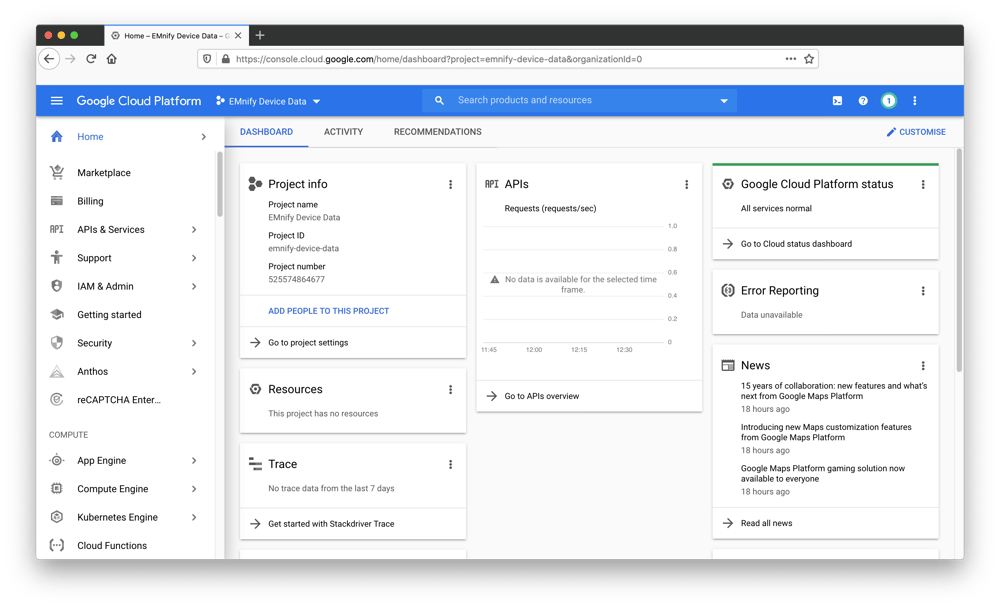Switch to the Recommendations tab
This screenshot has height=607, width=1000.
pos(438,132)
